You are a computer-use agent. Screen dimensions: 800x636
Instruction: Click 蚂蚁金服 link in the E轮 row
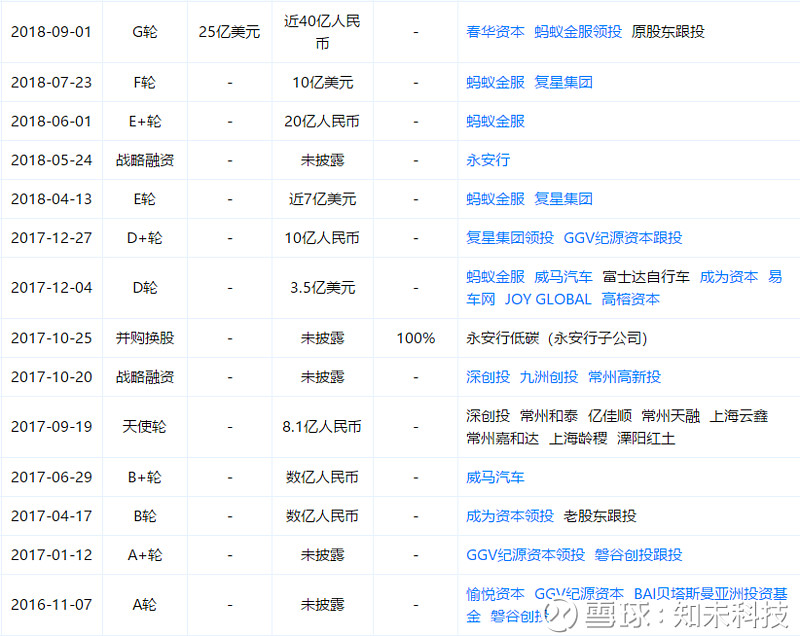495,199
